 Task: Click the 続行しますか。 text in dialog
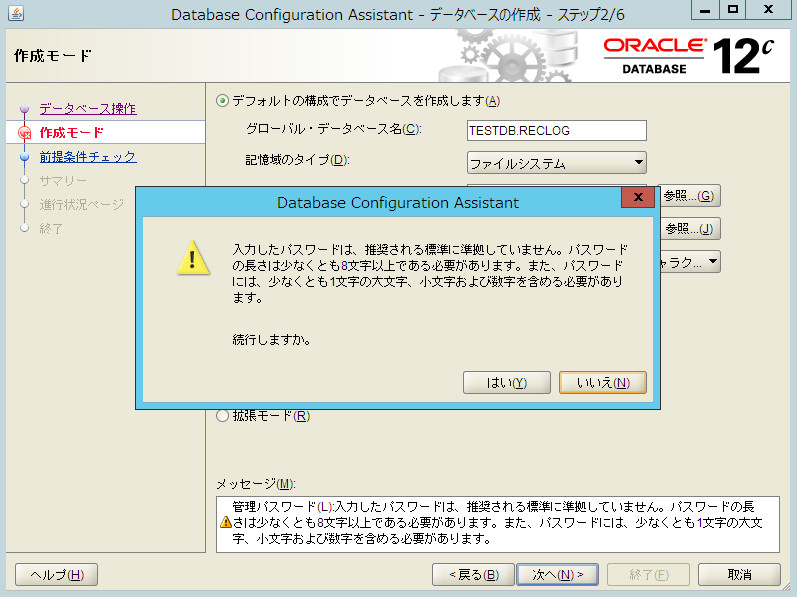tap(272, 339)
